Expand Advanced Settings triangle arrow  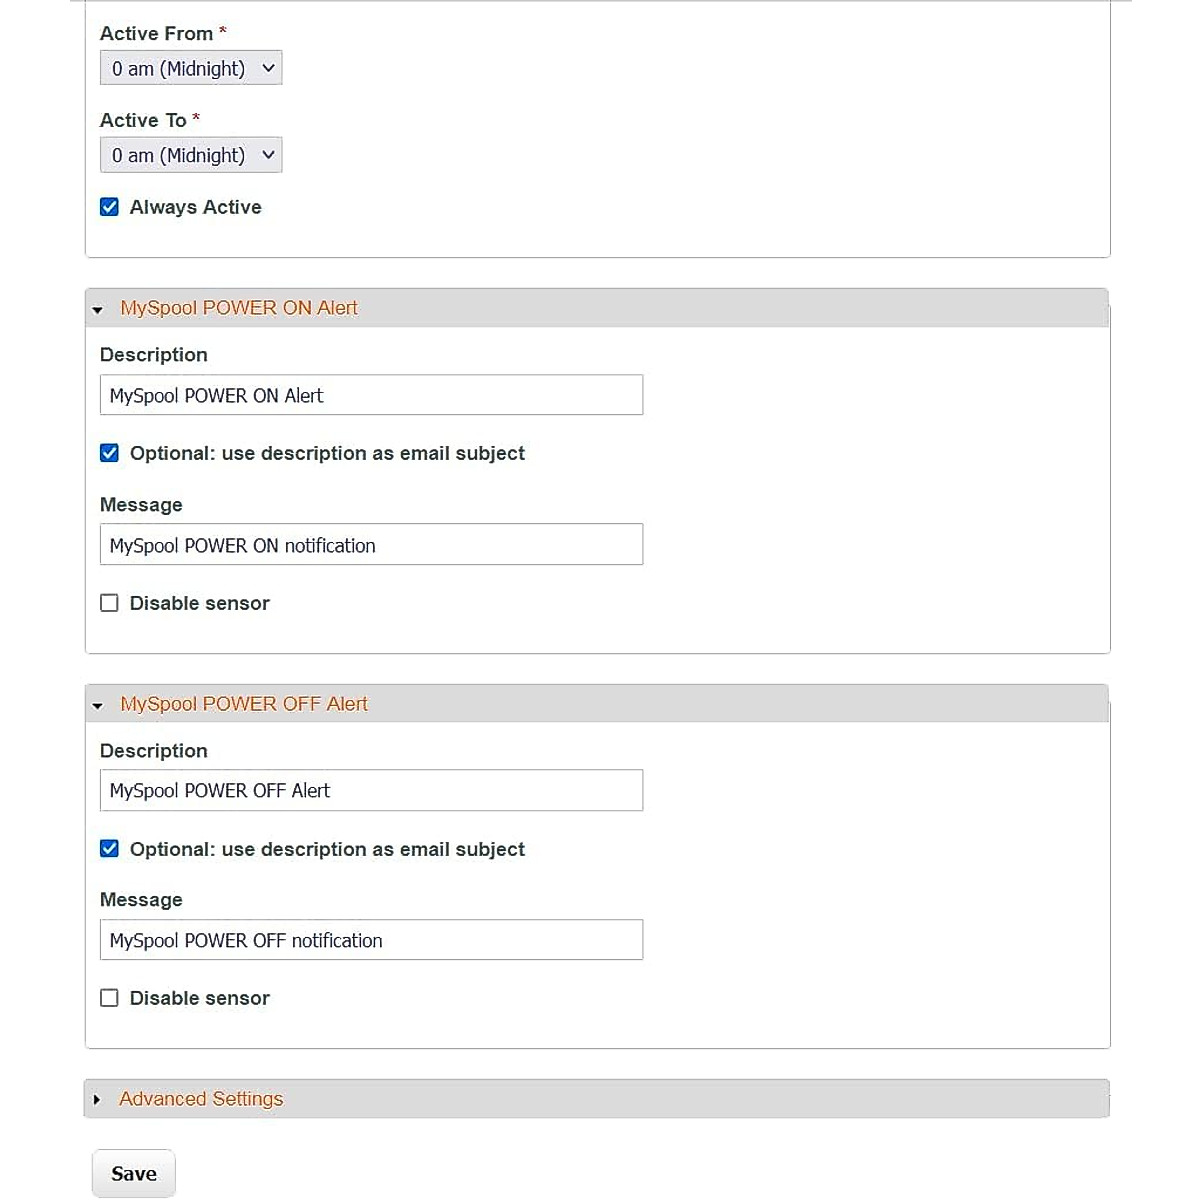coord(97,1100)
